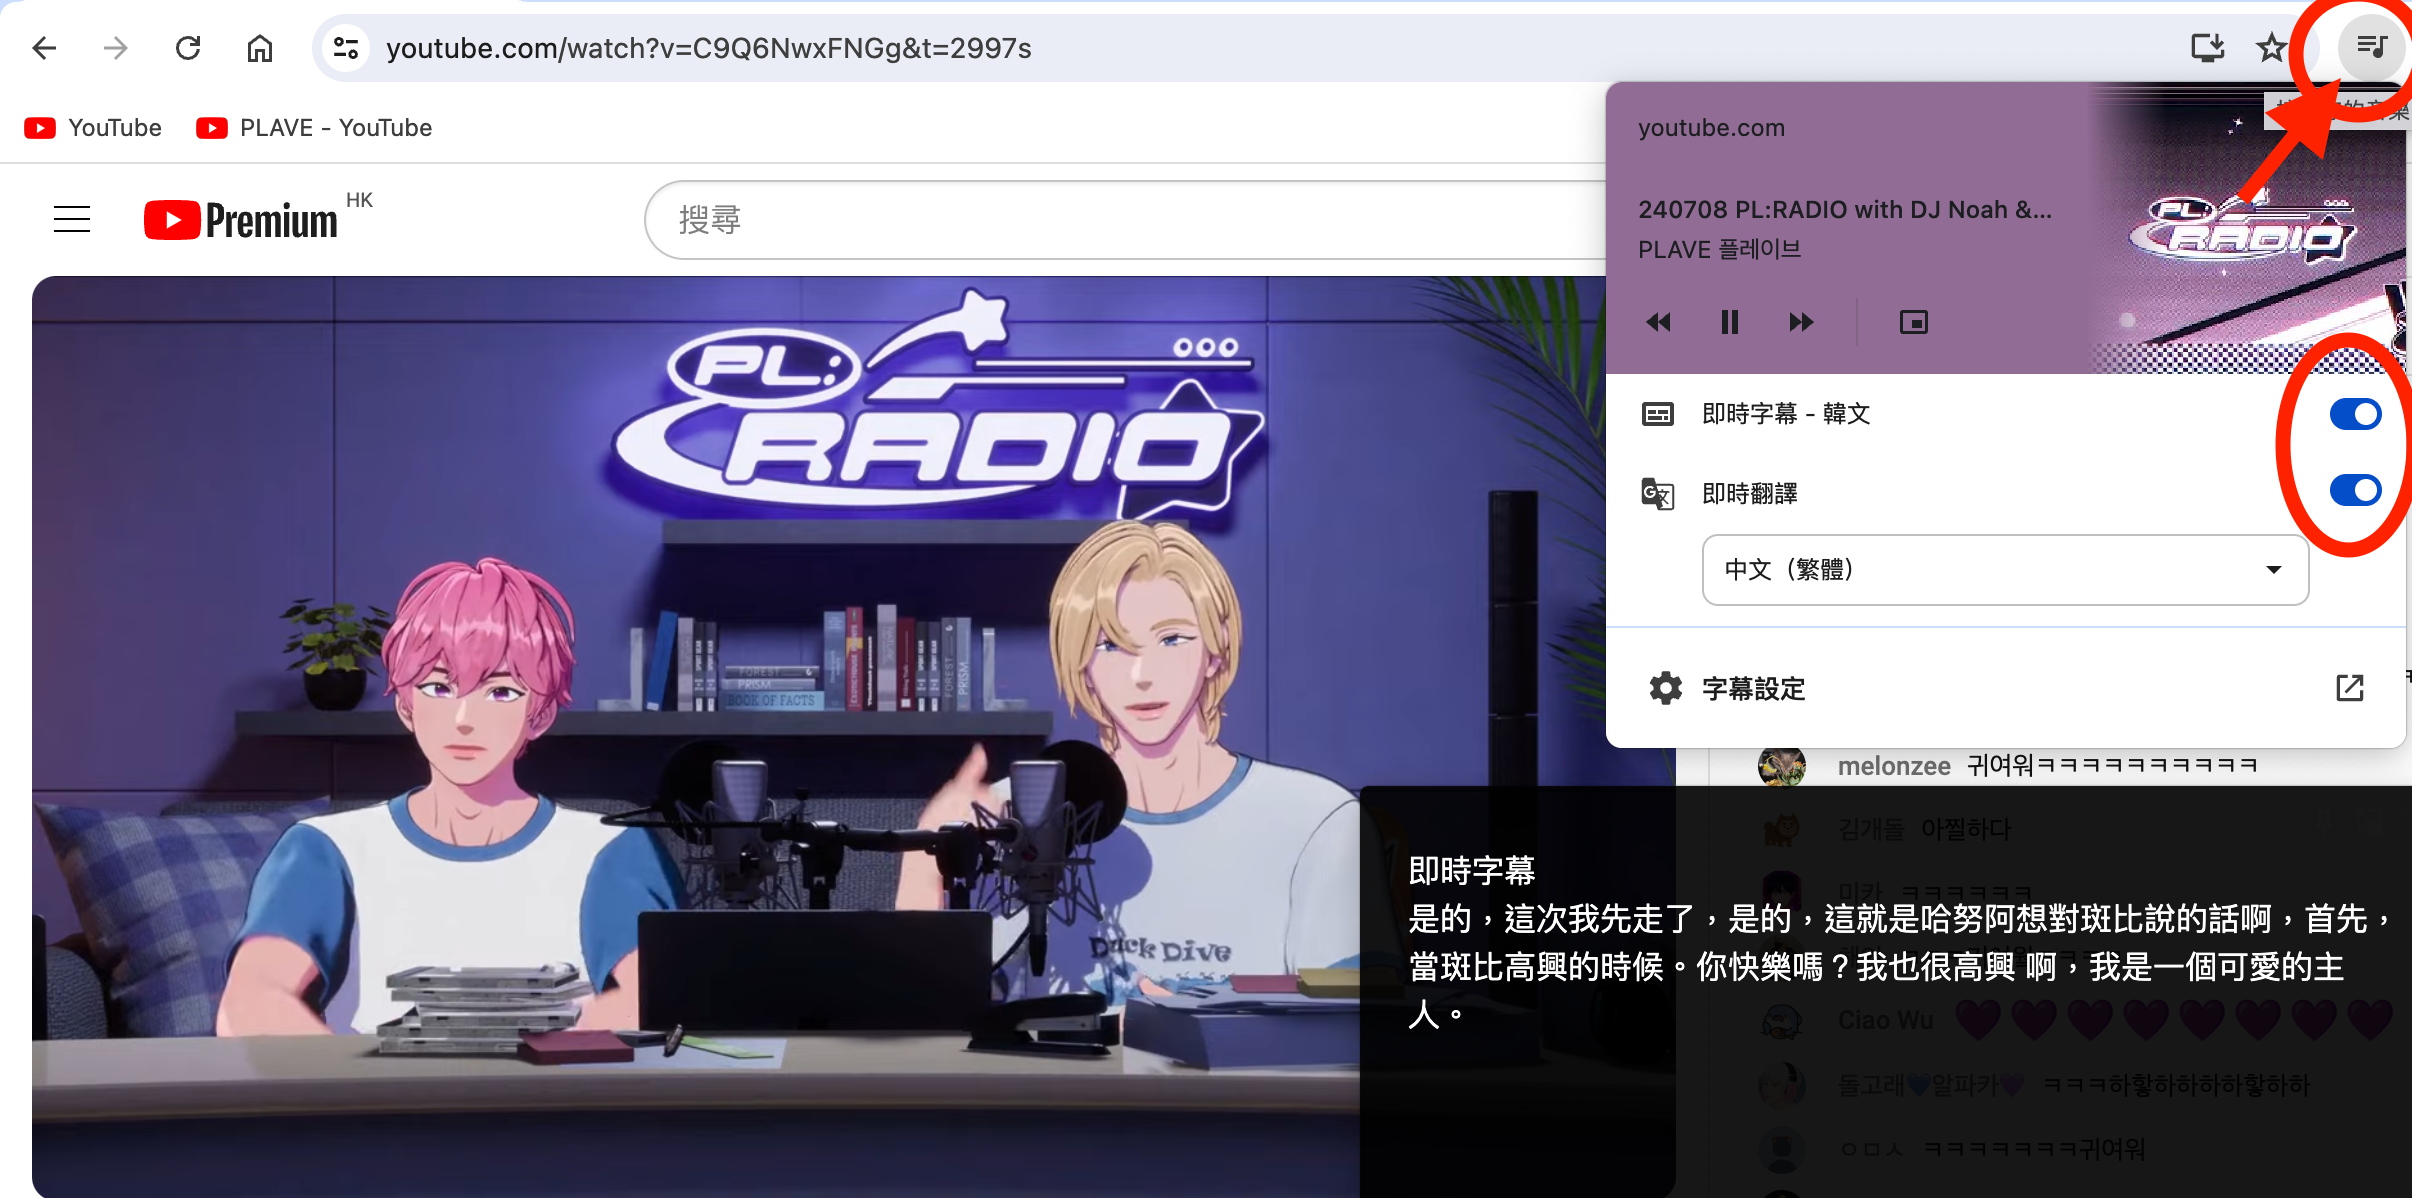Click the 即時字幕 caption overlay box
Viewport: 2412px width, 1198px height.
pyautogui.click(x=1886, y=992)
